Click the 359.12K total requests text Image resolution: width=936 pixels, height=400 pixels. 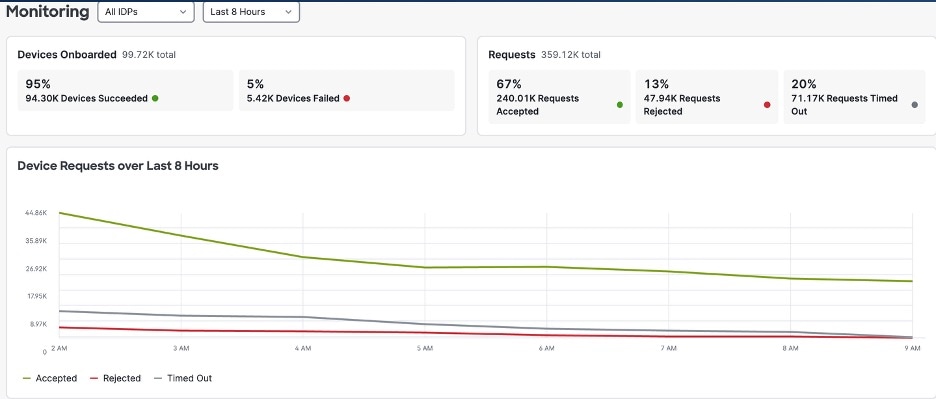[x=571, y=55]
